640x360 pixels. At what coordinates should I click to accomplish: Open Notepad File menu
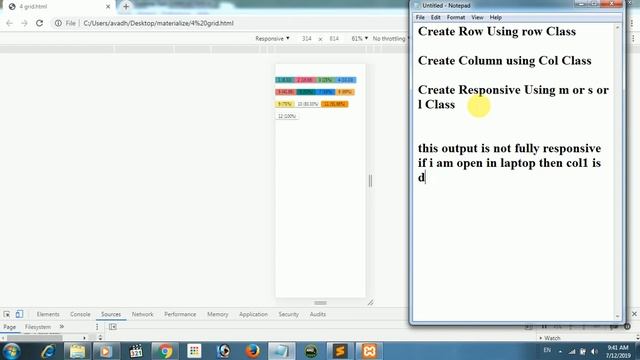(420, 18)
